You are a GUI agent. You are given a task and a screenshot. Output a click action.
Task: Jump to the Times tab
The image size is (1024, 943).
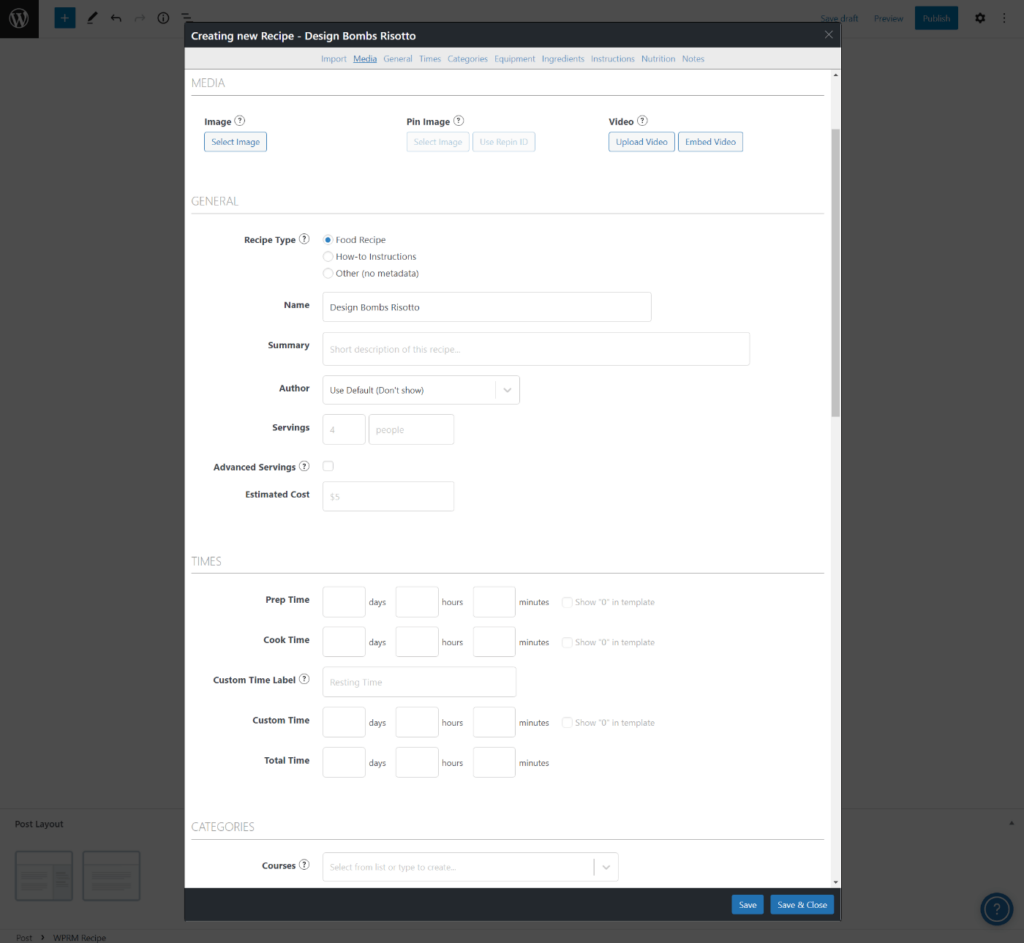pyautogui.click(x=430, y=59)
